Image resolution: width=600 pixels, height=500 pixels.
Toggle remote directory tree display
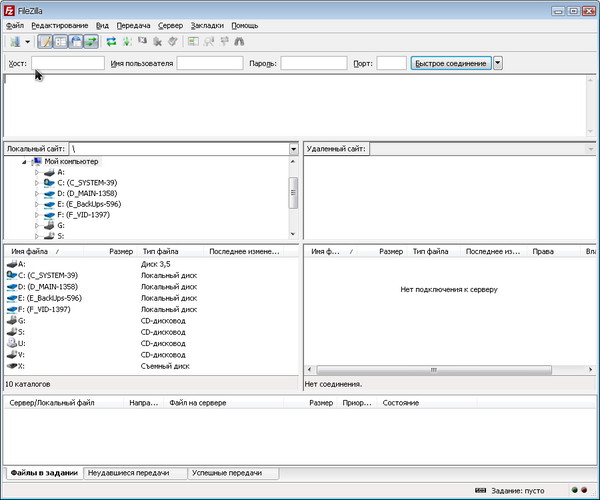click(76, 42)
